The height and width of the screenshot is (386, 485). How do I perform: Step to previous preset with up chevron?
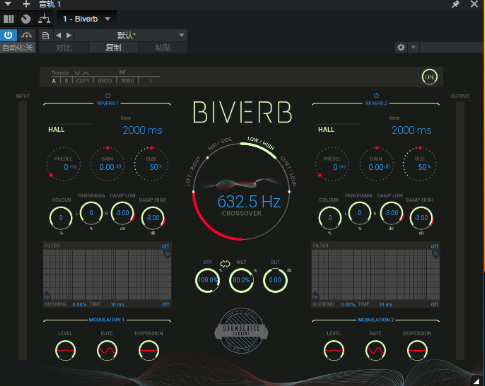86,73
